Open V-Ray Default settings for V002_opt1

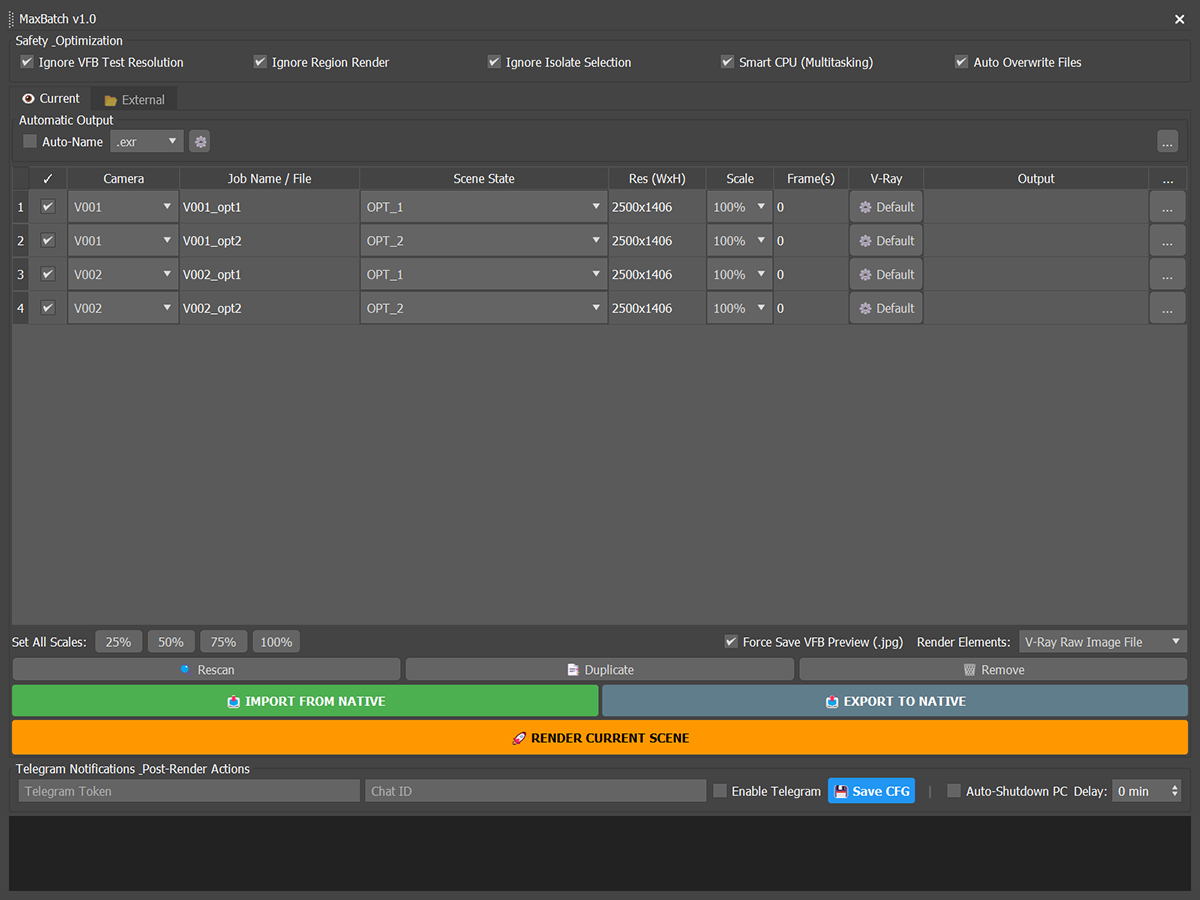click(886, 275)
